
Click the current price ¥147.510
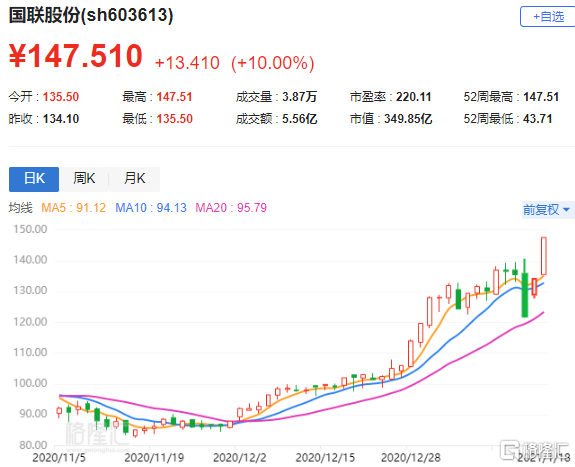[76, 56]
